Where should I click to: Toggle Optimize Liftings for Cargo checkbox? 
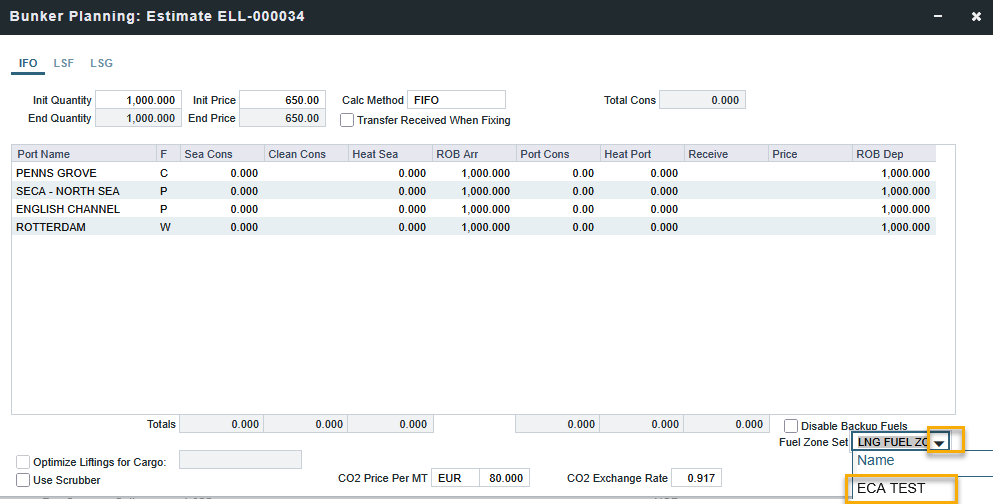(x=23, y=462)
